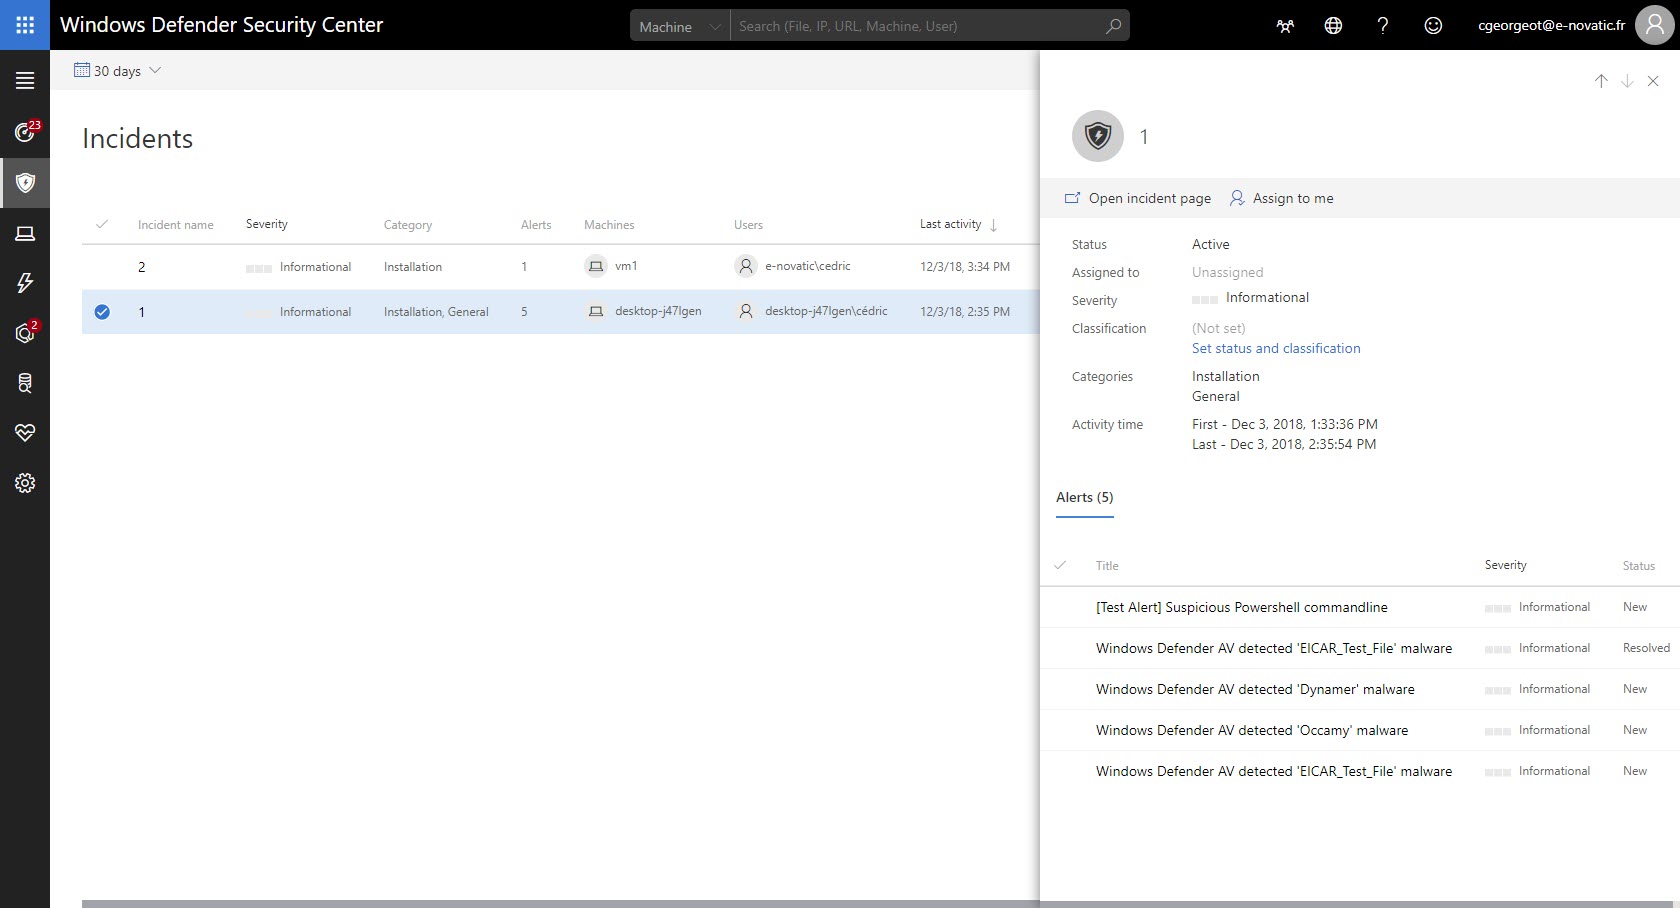Open the advanced hunting sidebar icon
Image resolution: width=1680 pixels, height=908 pixels.
point(25,383)
